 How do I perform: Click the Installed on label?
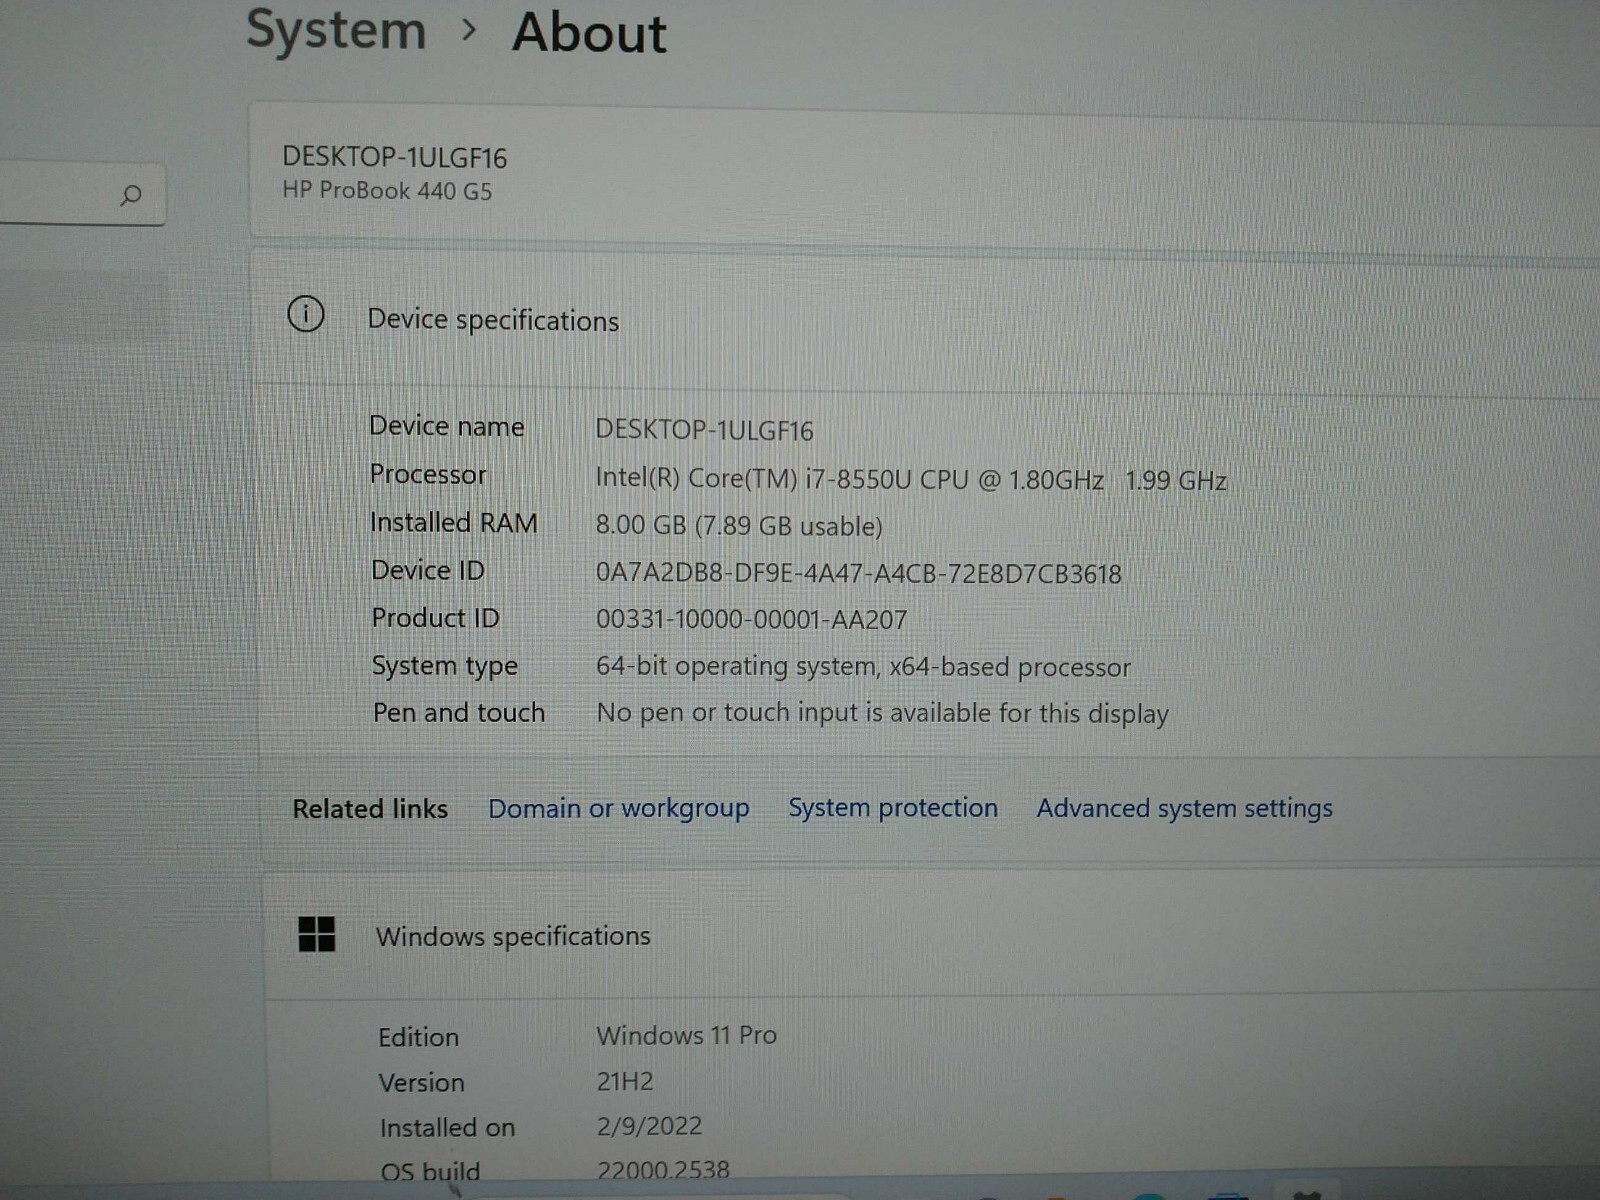447,1127
